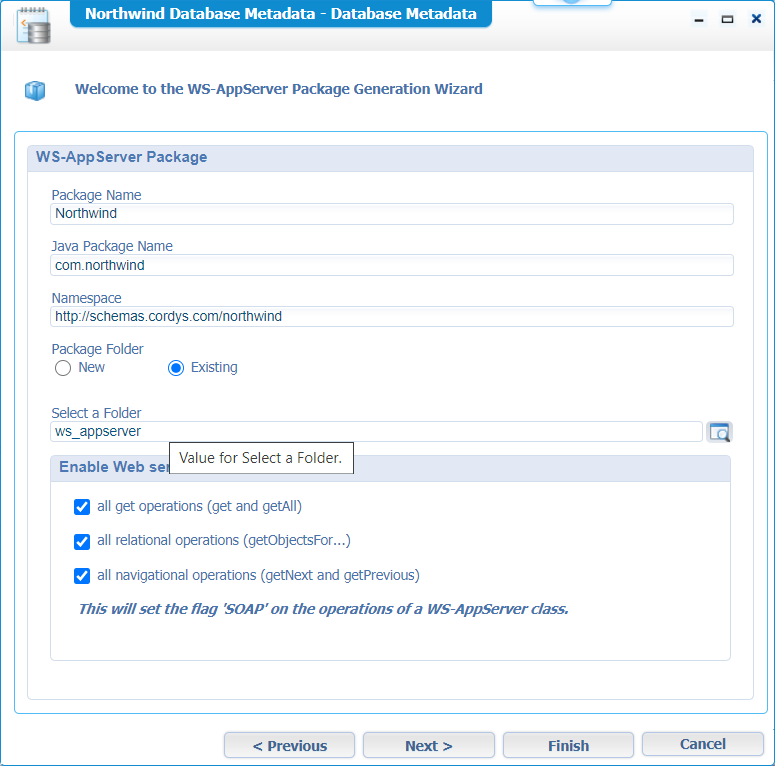Click the 'Select a Folder' label

96,413
